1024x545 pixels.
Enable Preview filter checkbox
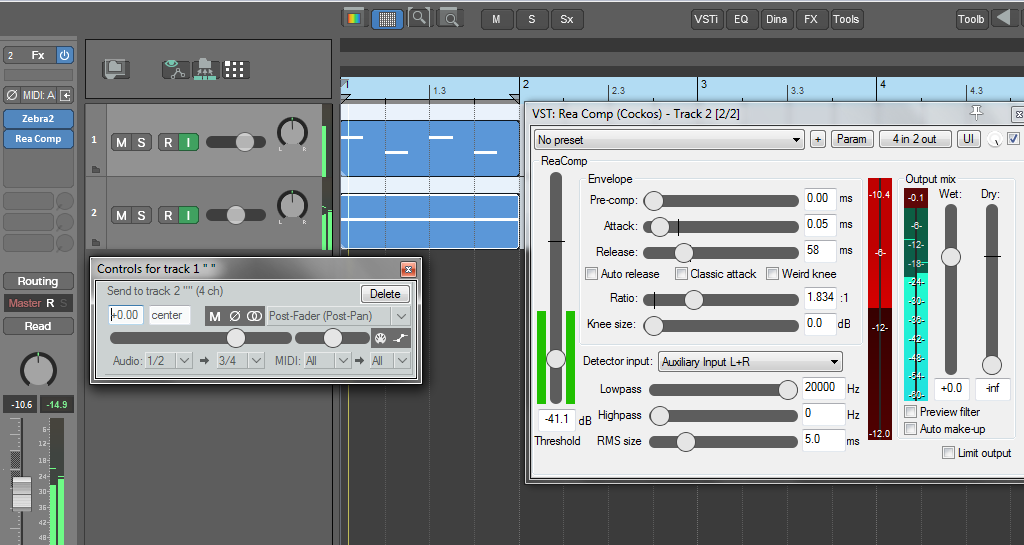pos(910,411)
